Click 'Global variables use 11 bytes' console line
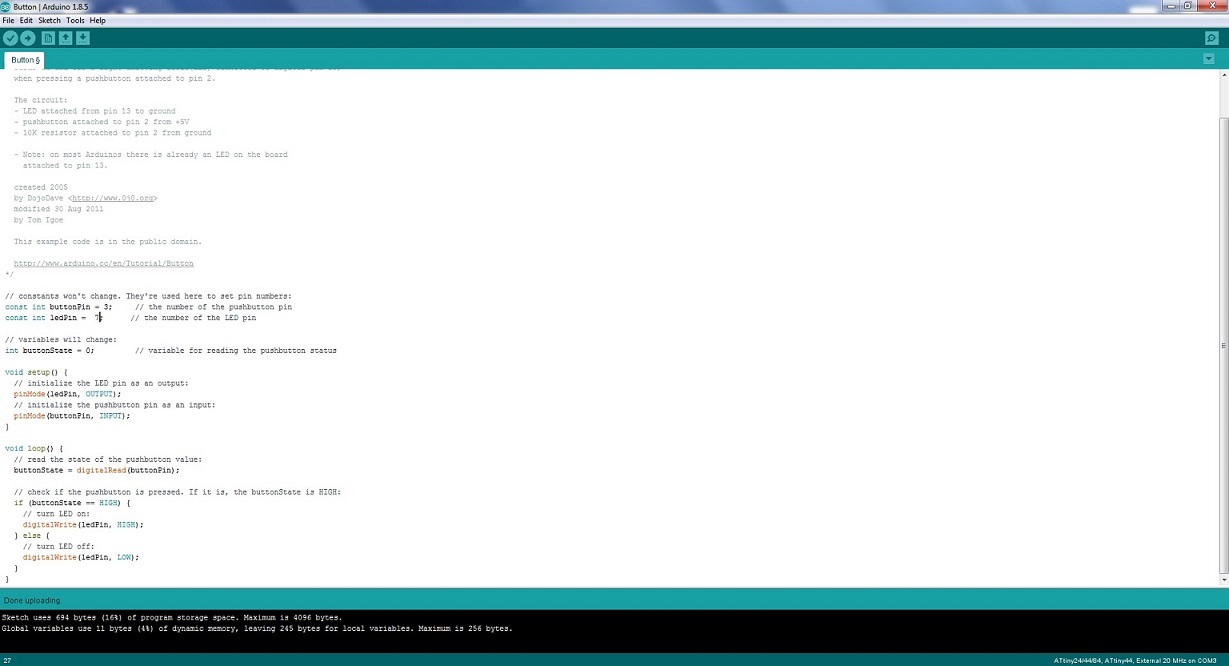The width and height of the screenshot is (1229, 666). (257, 629)
